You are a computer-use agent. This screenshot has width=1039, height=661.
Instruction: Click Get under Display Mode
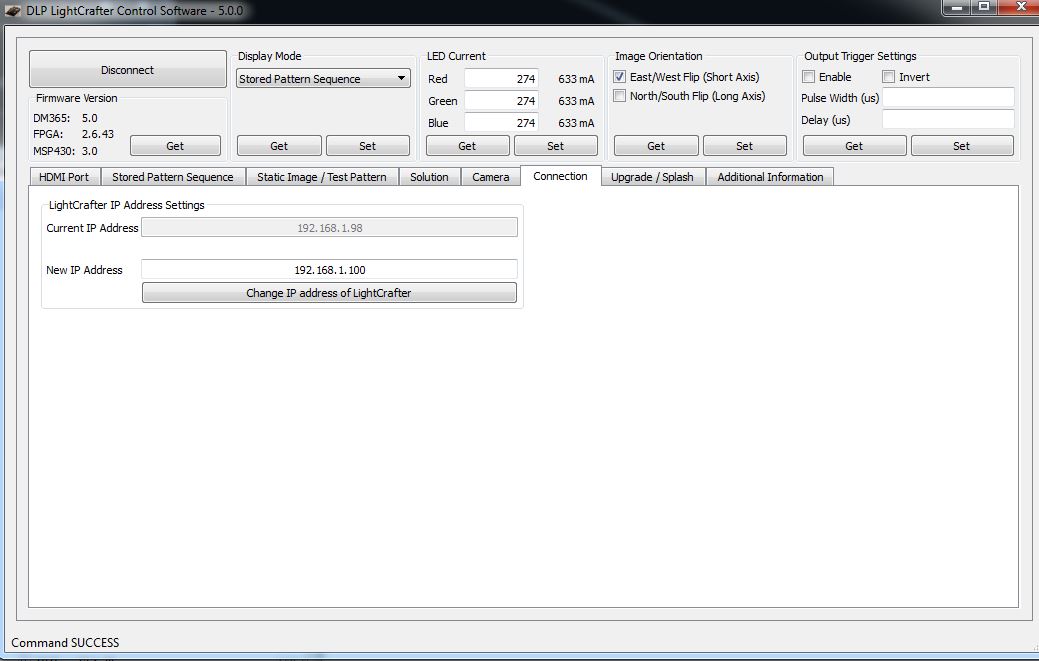279,146
